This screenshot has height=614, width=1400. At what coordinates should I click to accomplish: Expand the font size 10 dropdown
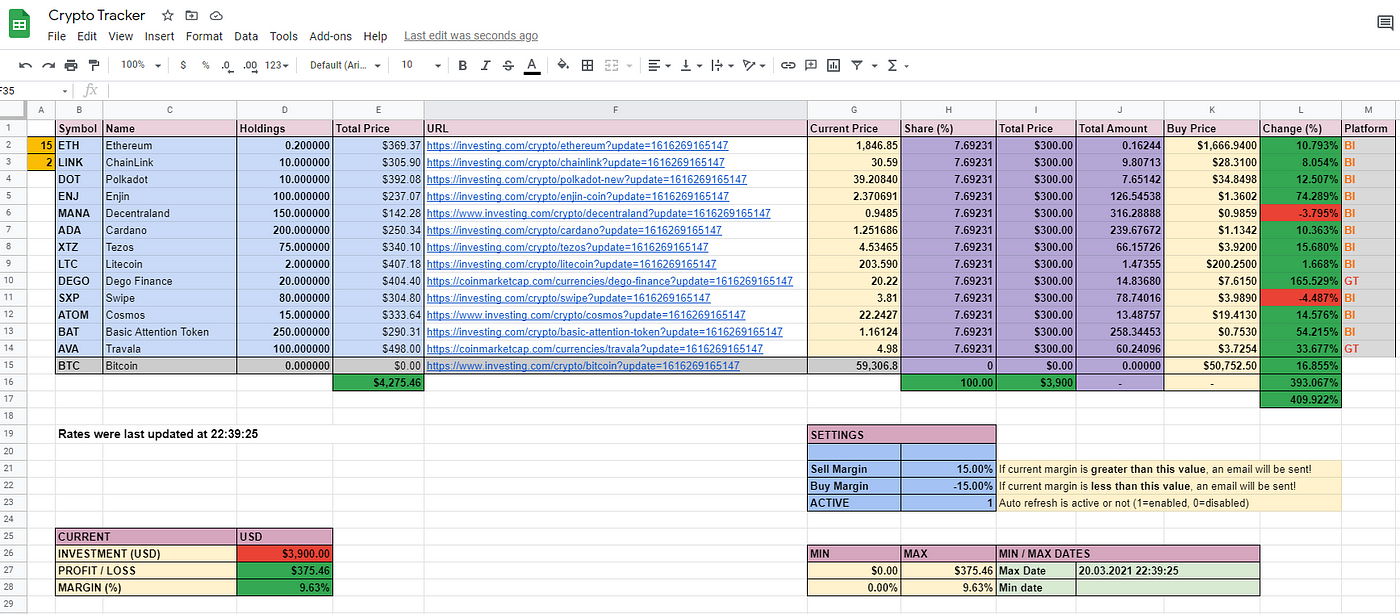[x=421, y=65]
